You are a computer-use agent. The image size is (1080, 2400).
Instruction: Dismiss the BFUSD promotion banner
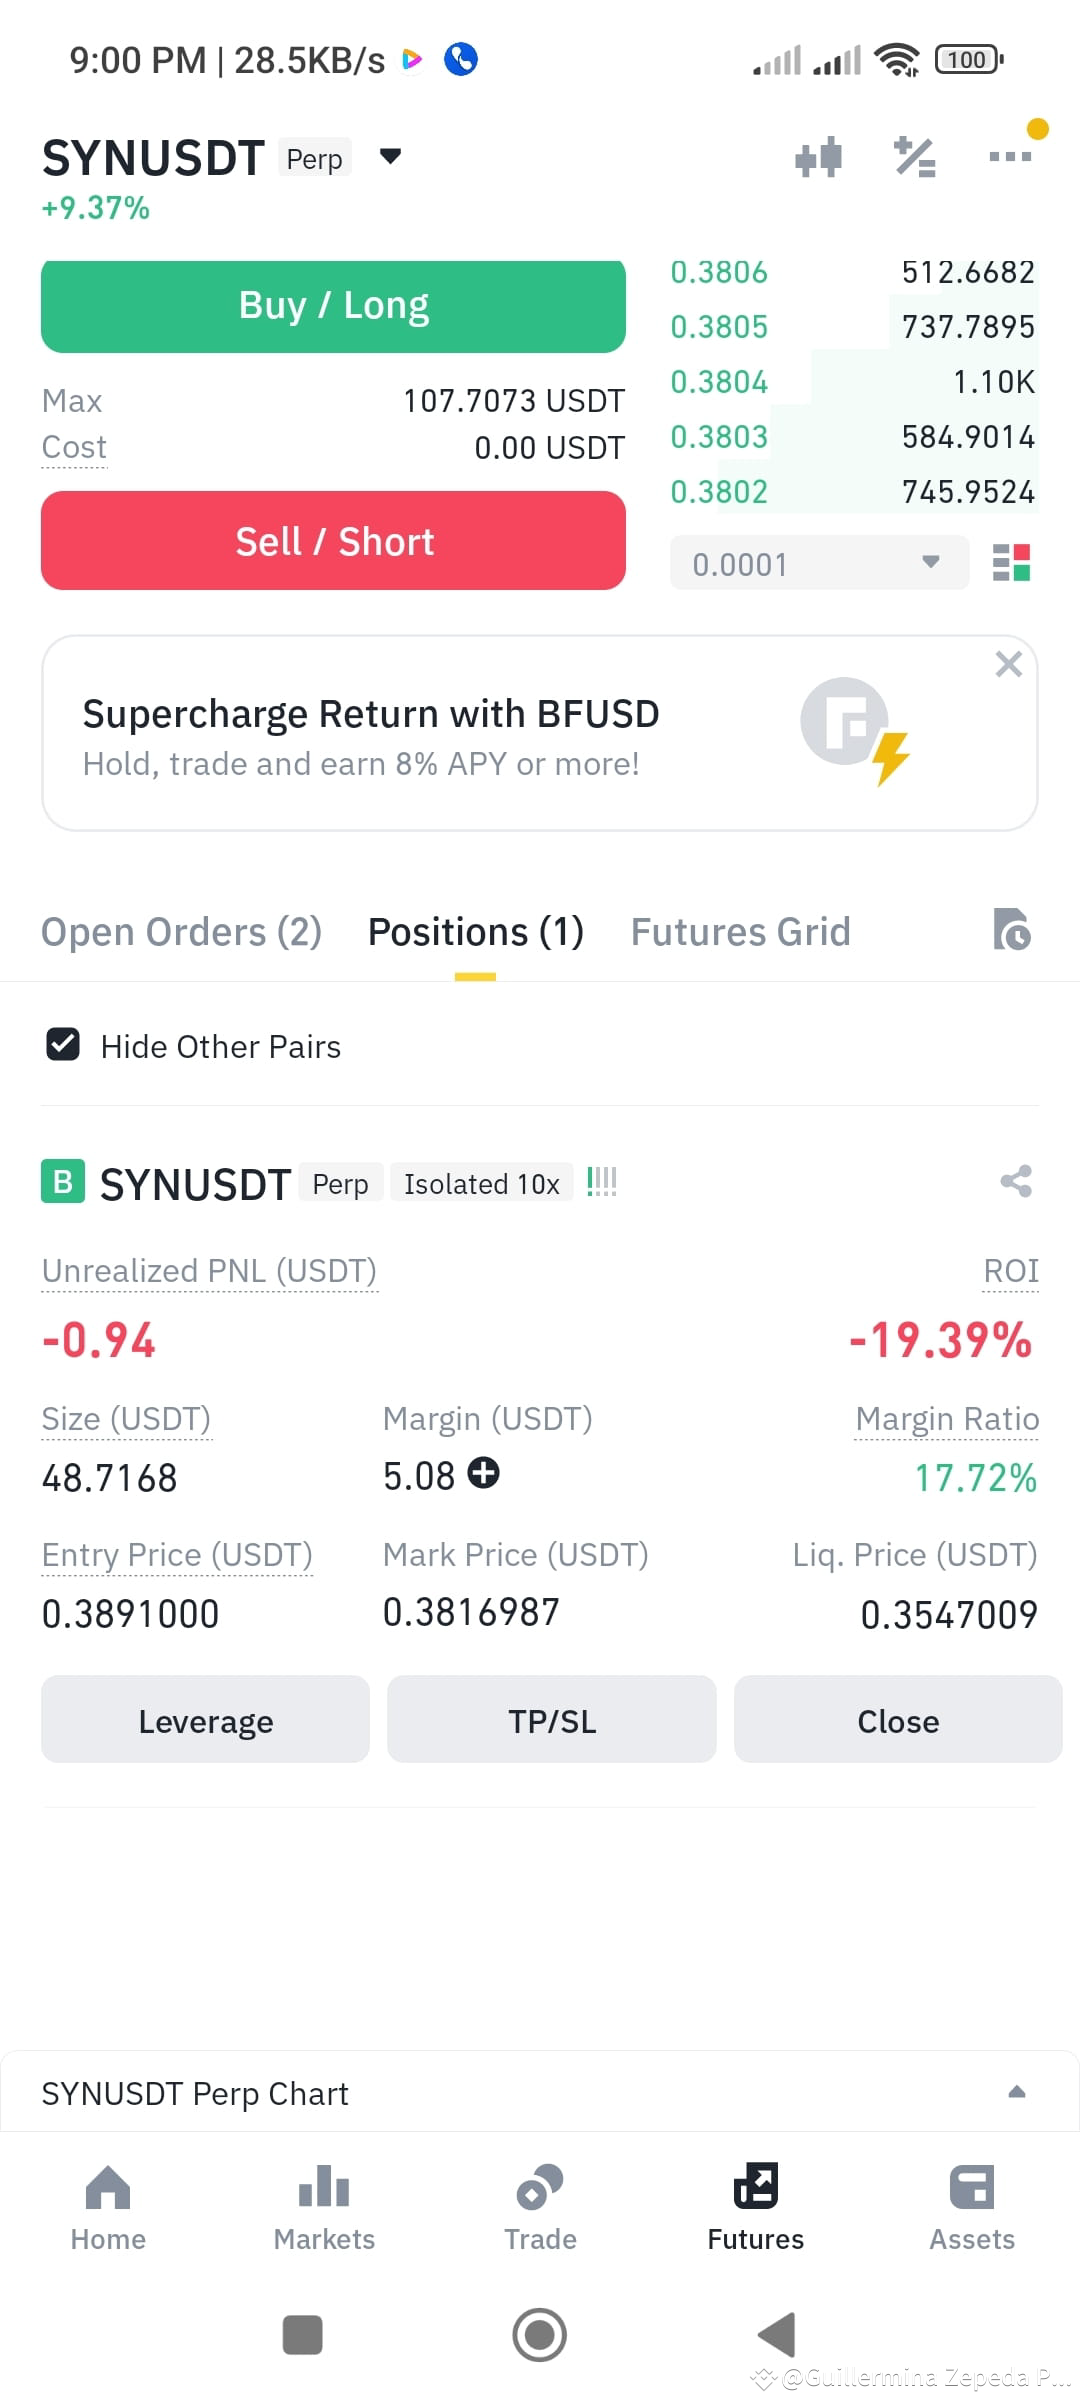(x=1008, y=664)
